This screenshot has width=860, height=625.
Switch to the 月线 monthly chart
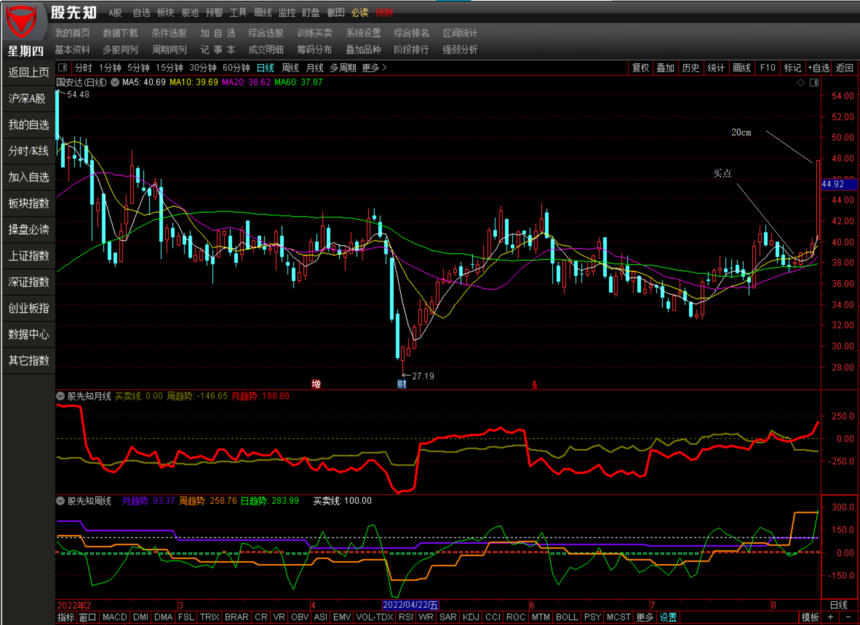[x=315, y=67]
